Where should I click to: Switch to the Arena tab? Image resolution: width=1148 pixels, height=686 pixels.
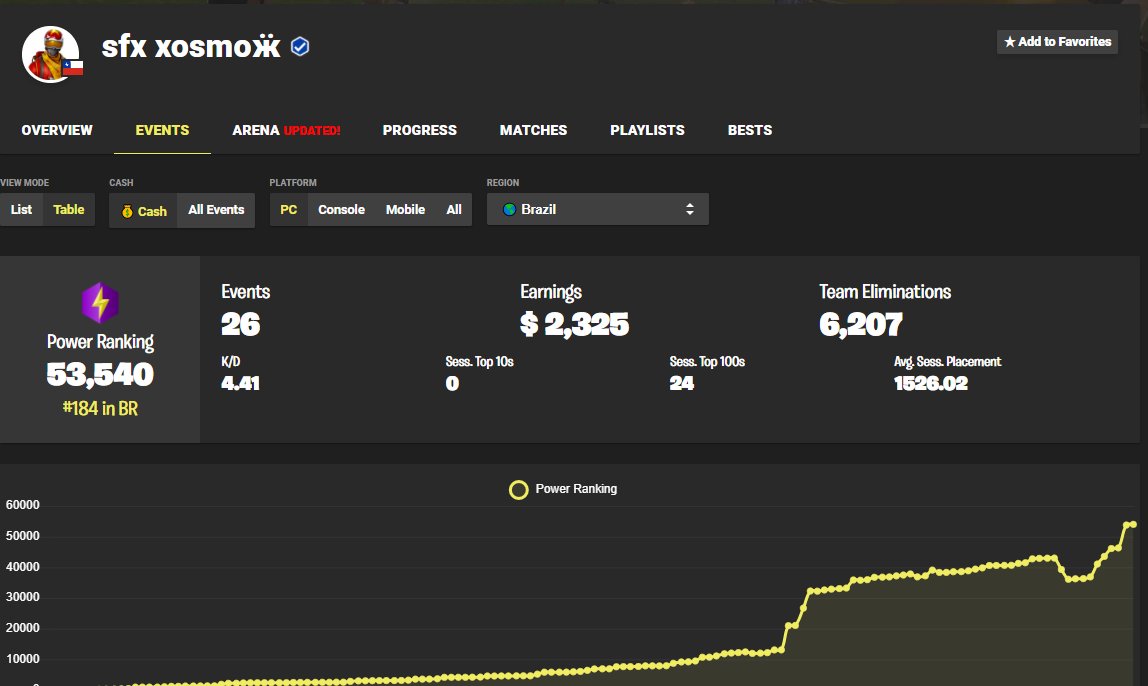[286, 130]
